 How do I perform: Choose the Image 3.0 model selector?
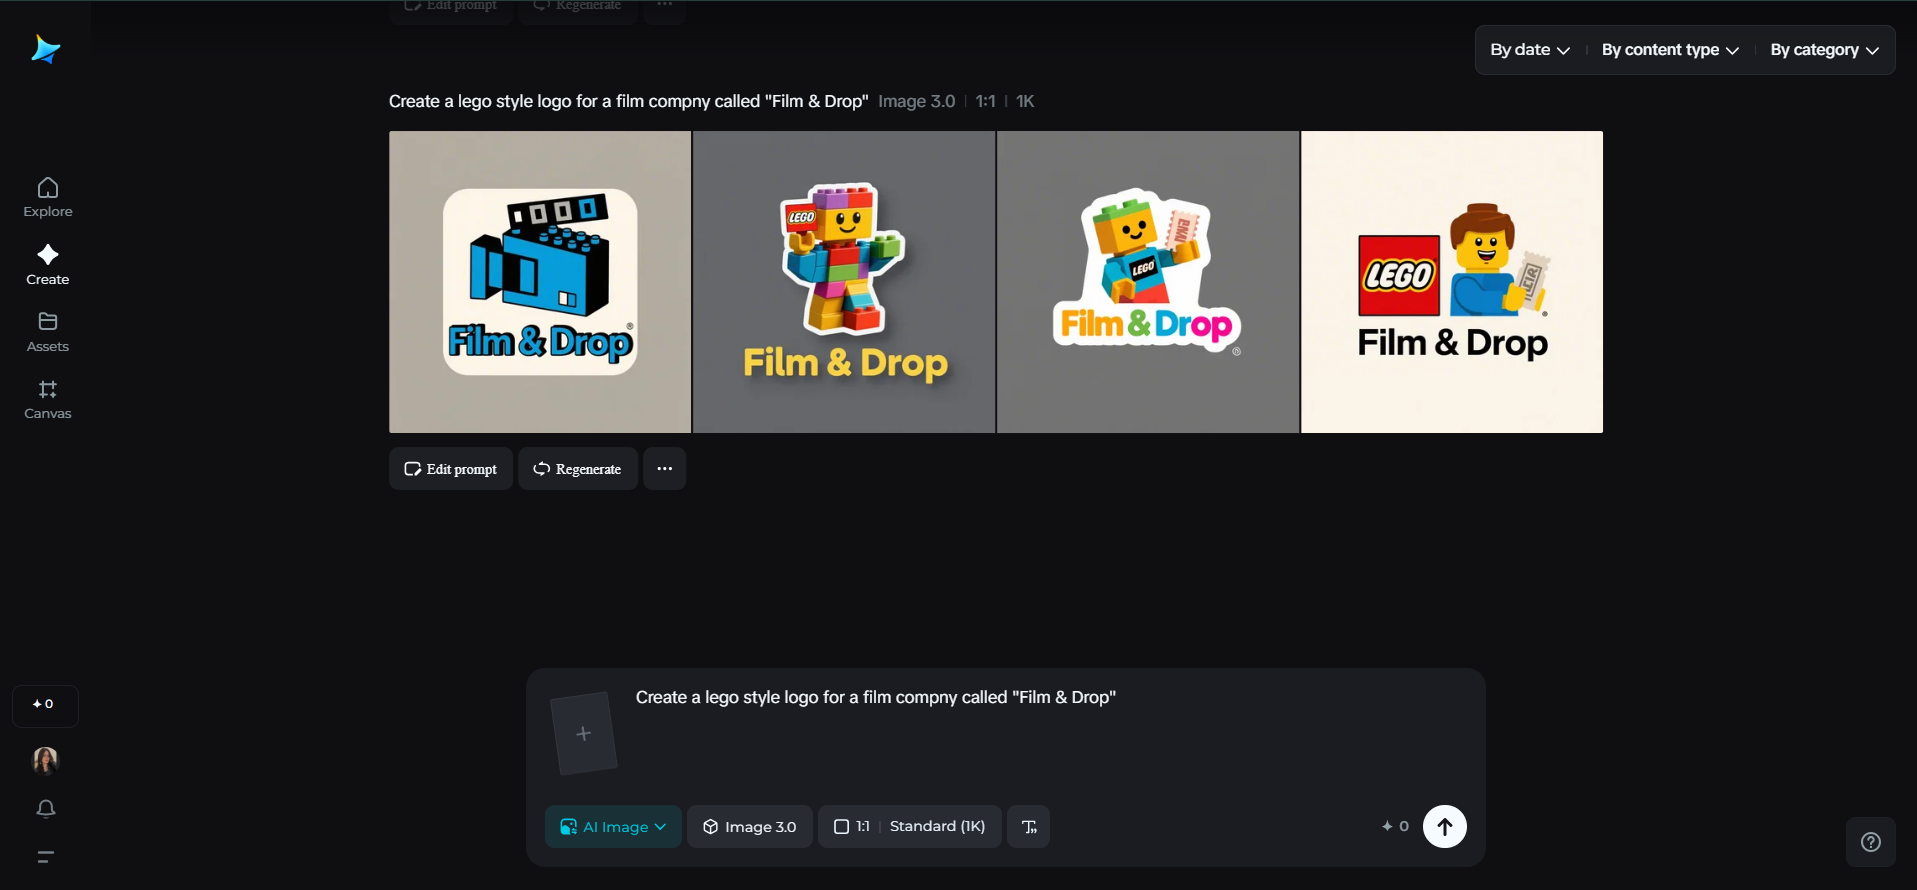point(750,826)
